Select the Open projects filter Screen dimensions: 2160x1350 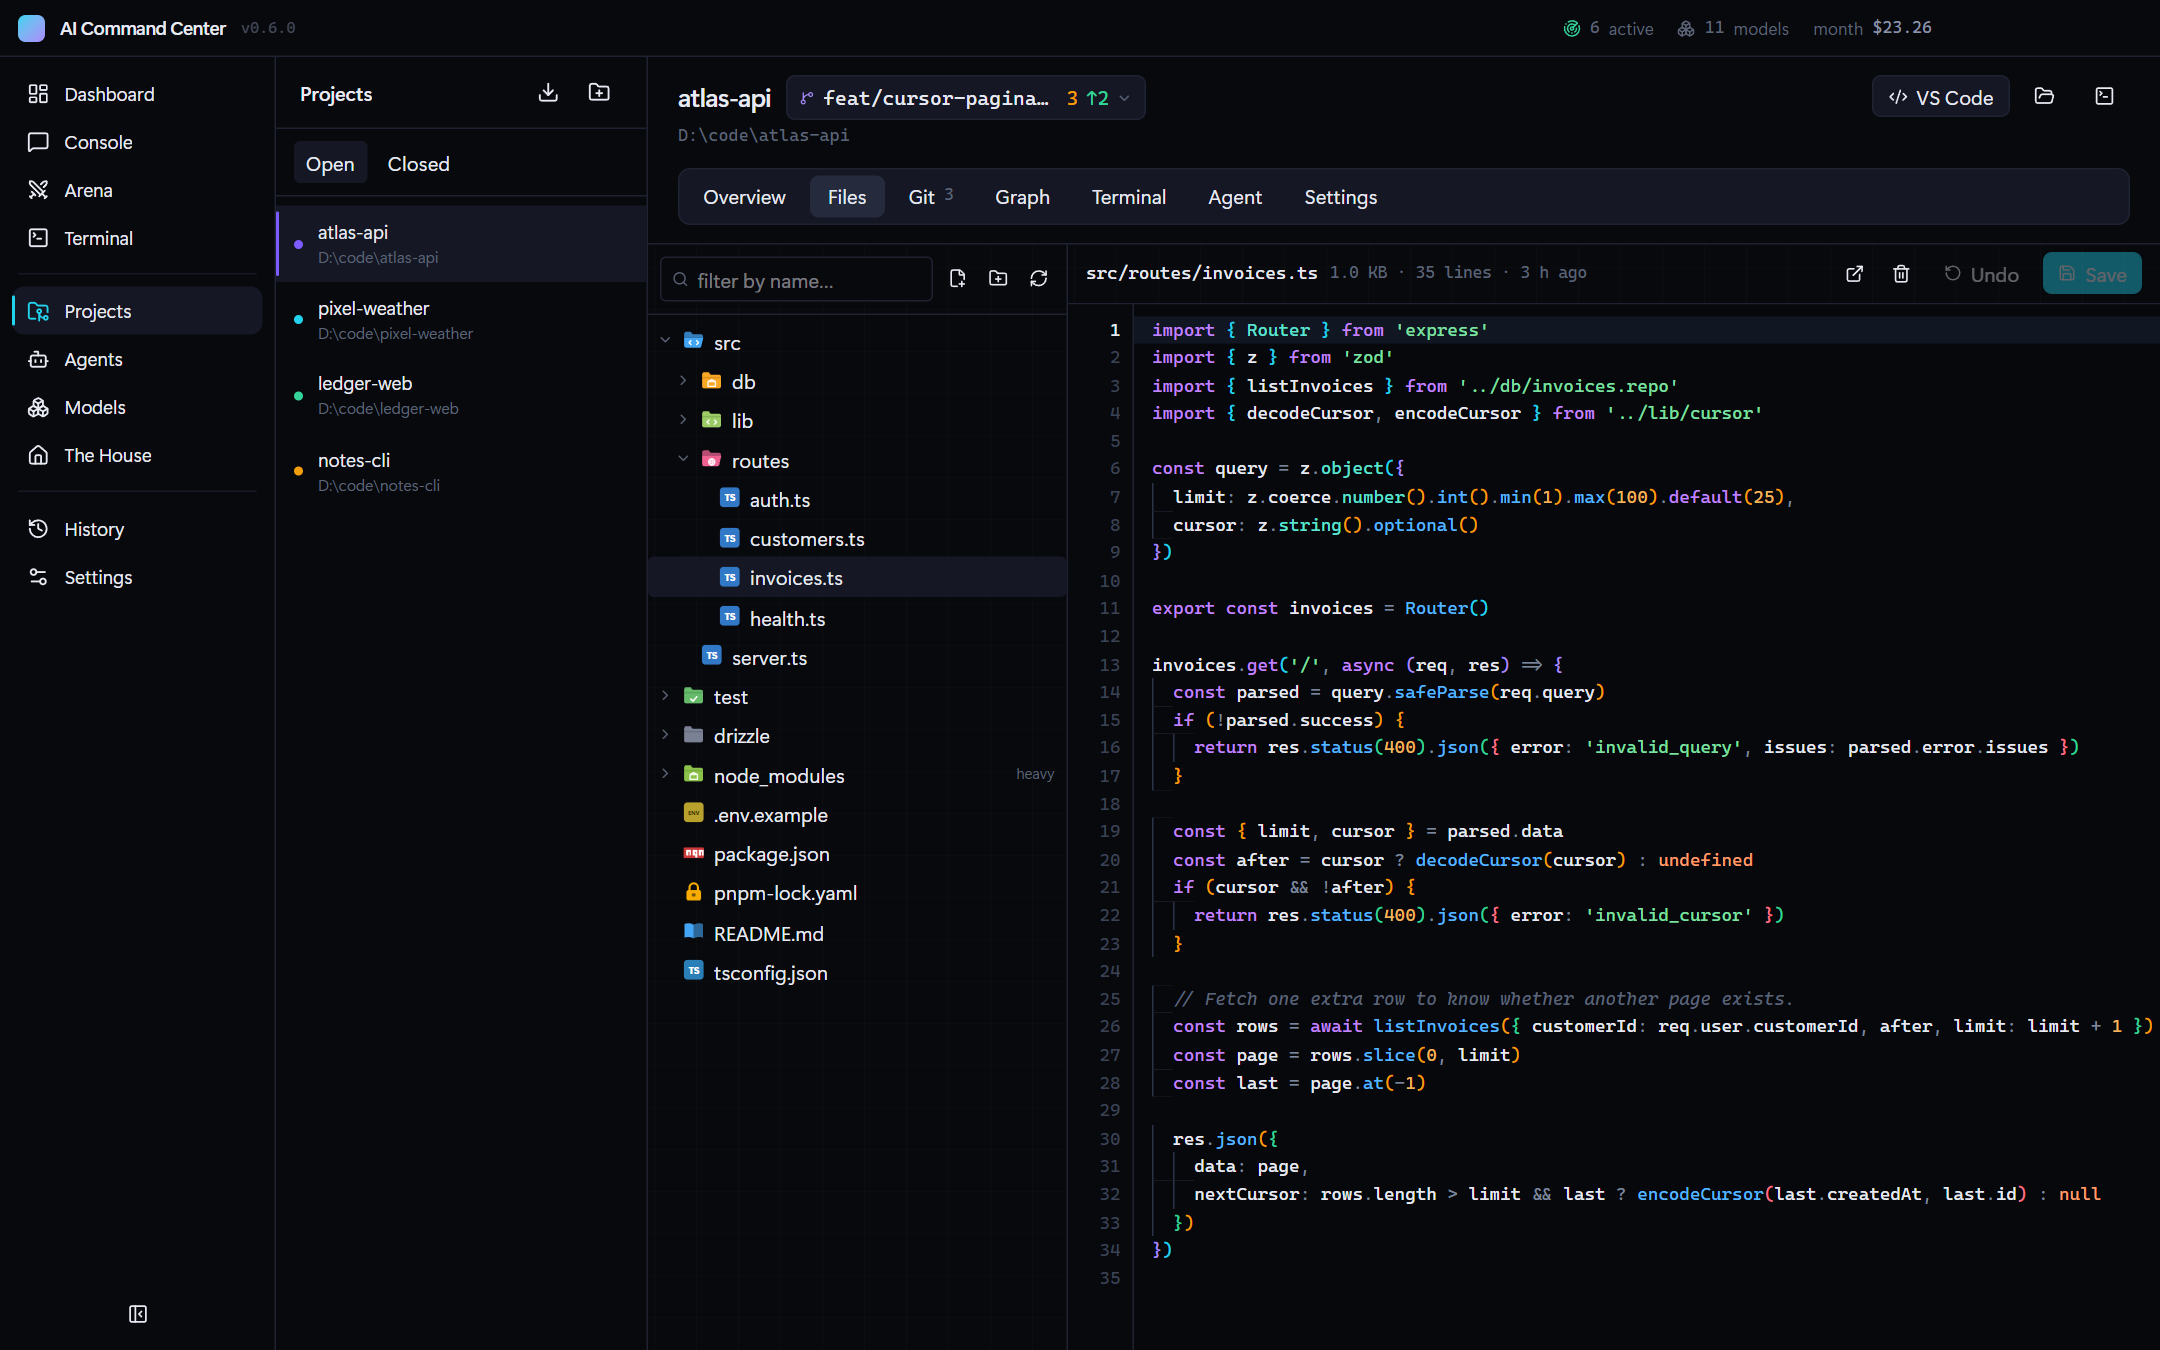tap(330, 164)
